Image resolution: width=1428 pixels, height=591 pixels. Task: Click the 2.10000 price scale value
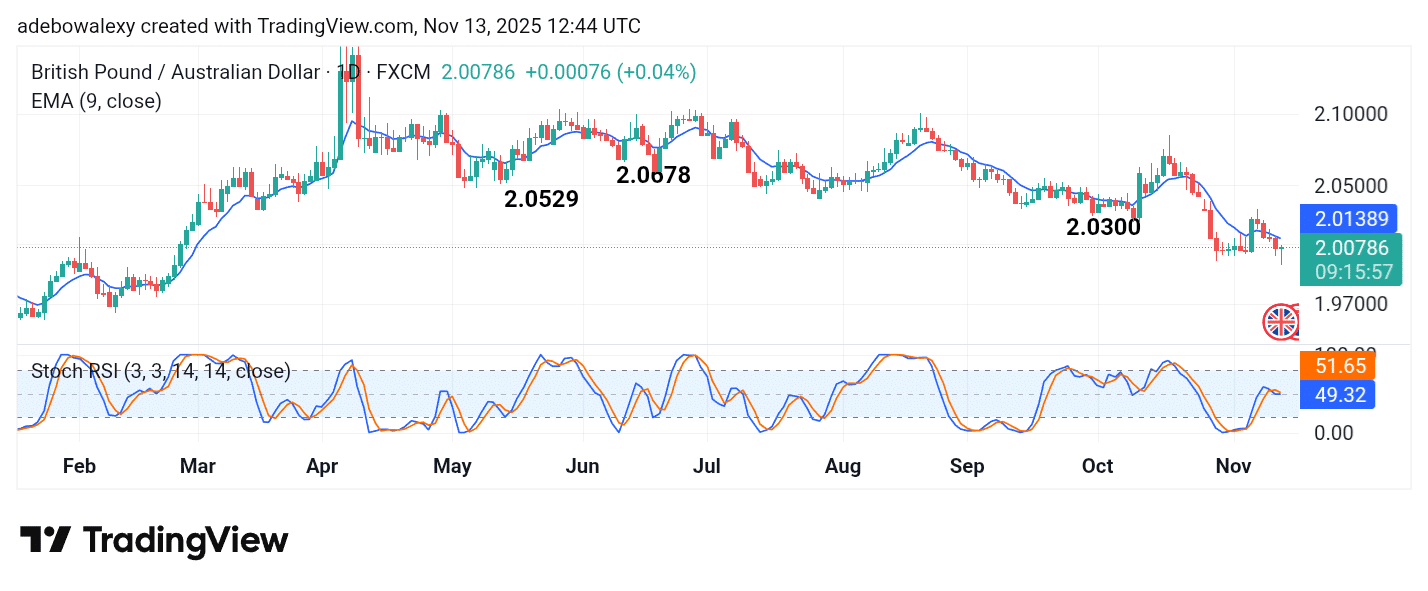coord(1349,114)
